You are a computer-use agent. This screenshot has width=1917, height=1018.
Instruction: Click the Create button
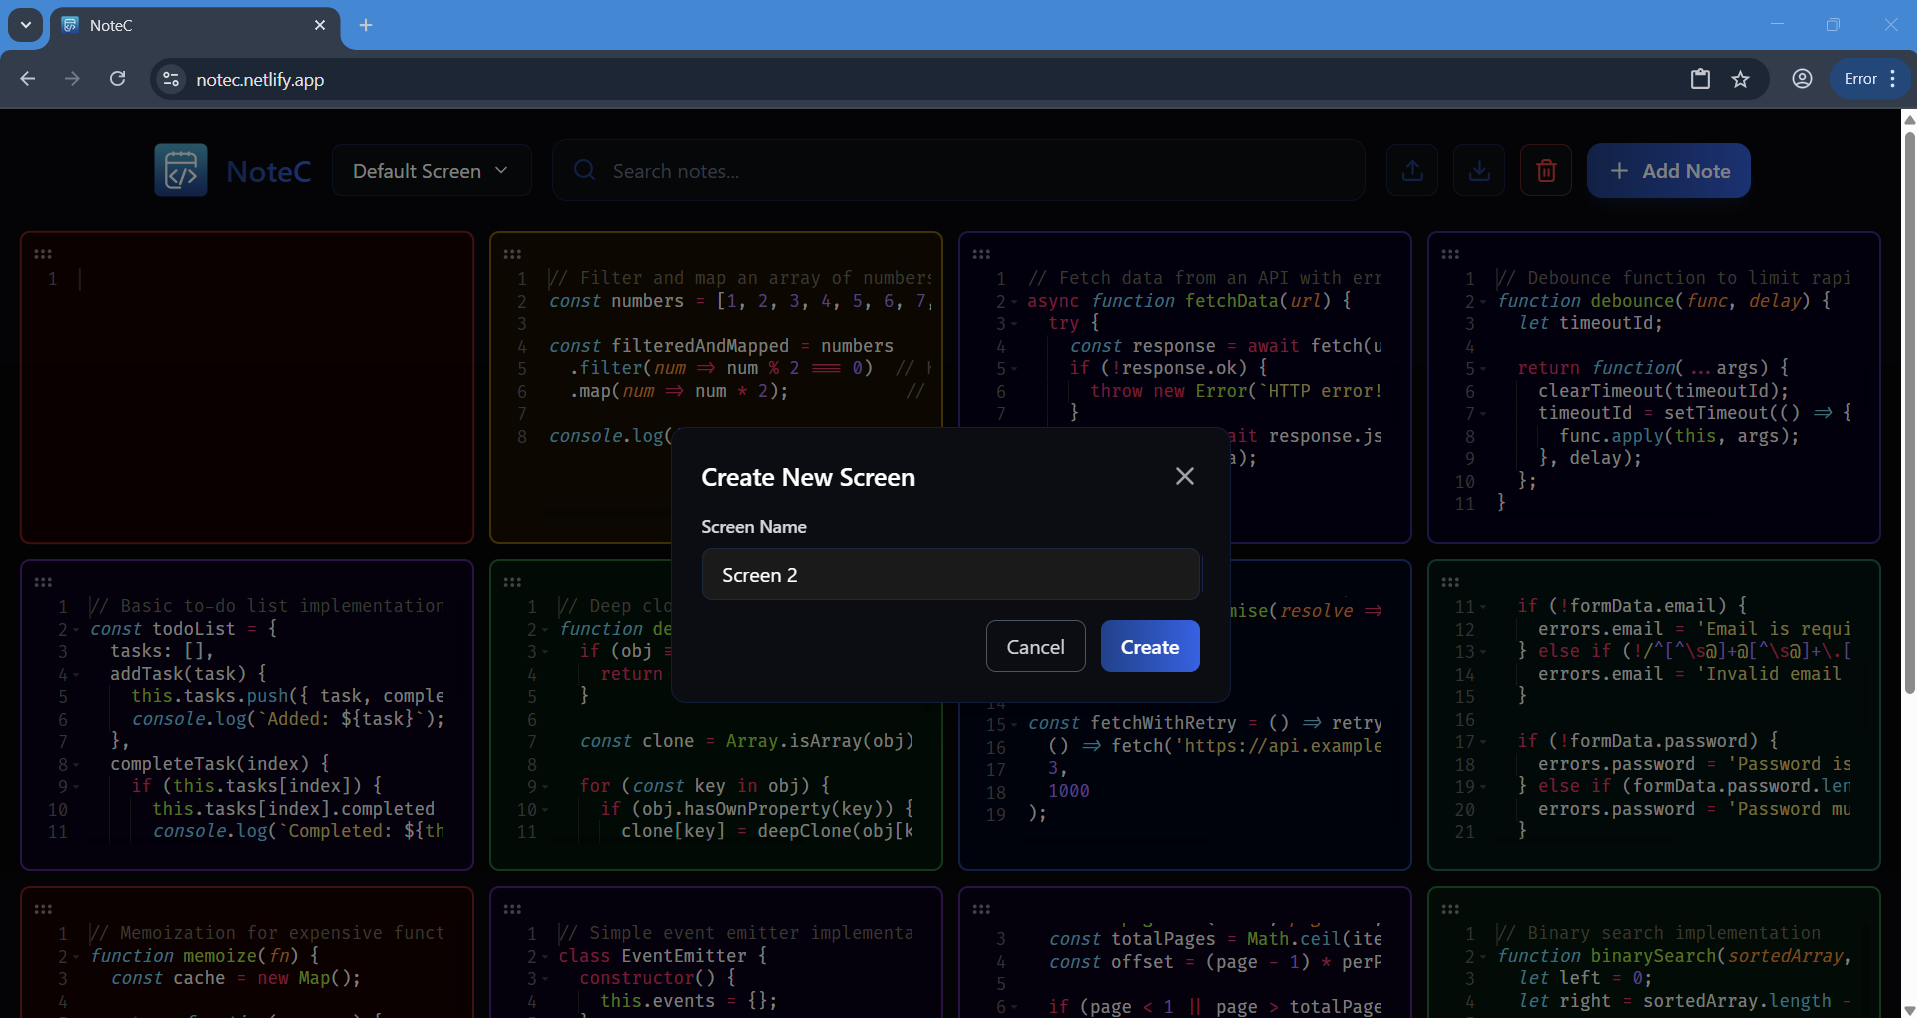(x=1150, y=646)
